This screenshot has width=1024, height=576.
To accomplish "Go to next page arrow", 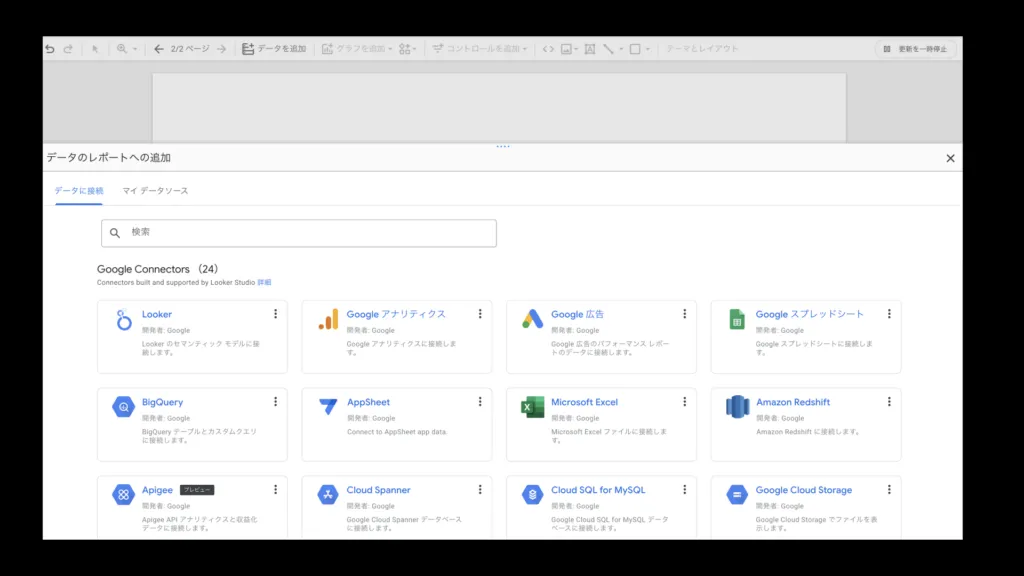I will pyautogui.click(x=221, y=49).
